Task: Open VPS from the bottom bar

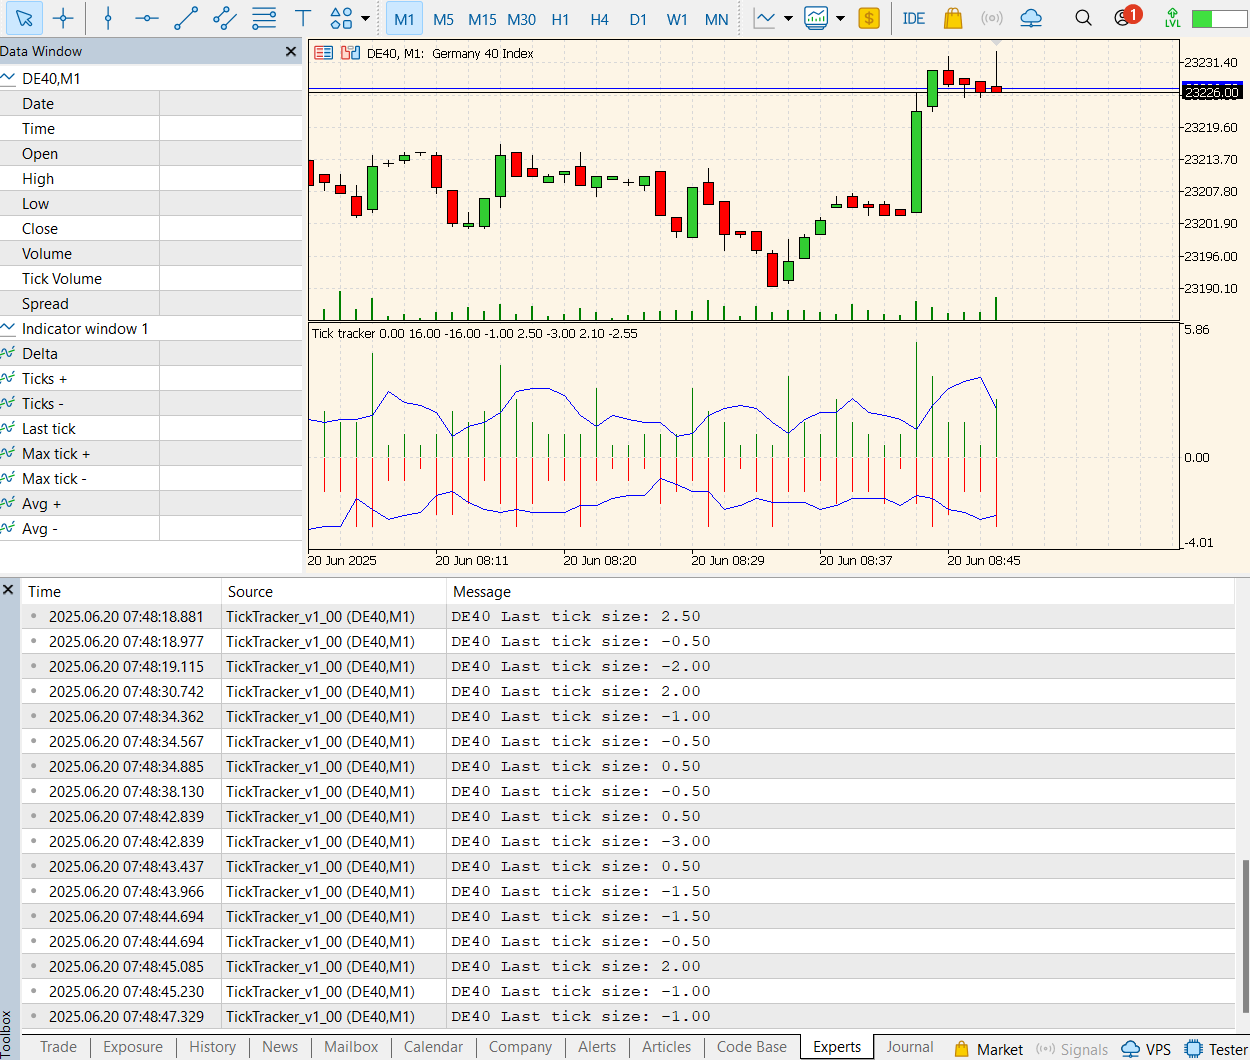Action: point(1146,1049)
